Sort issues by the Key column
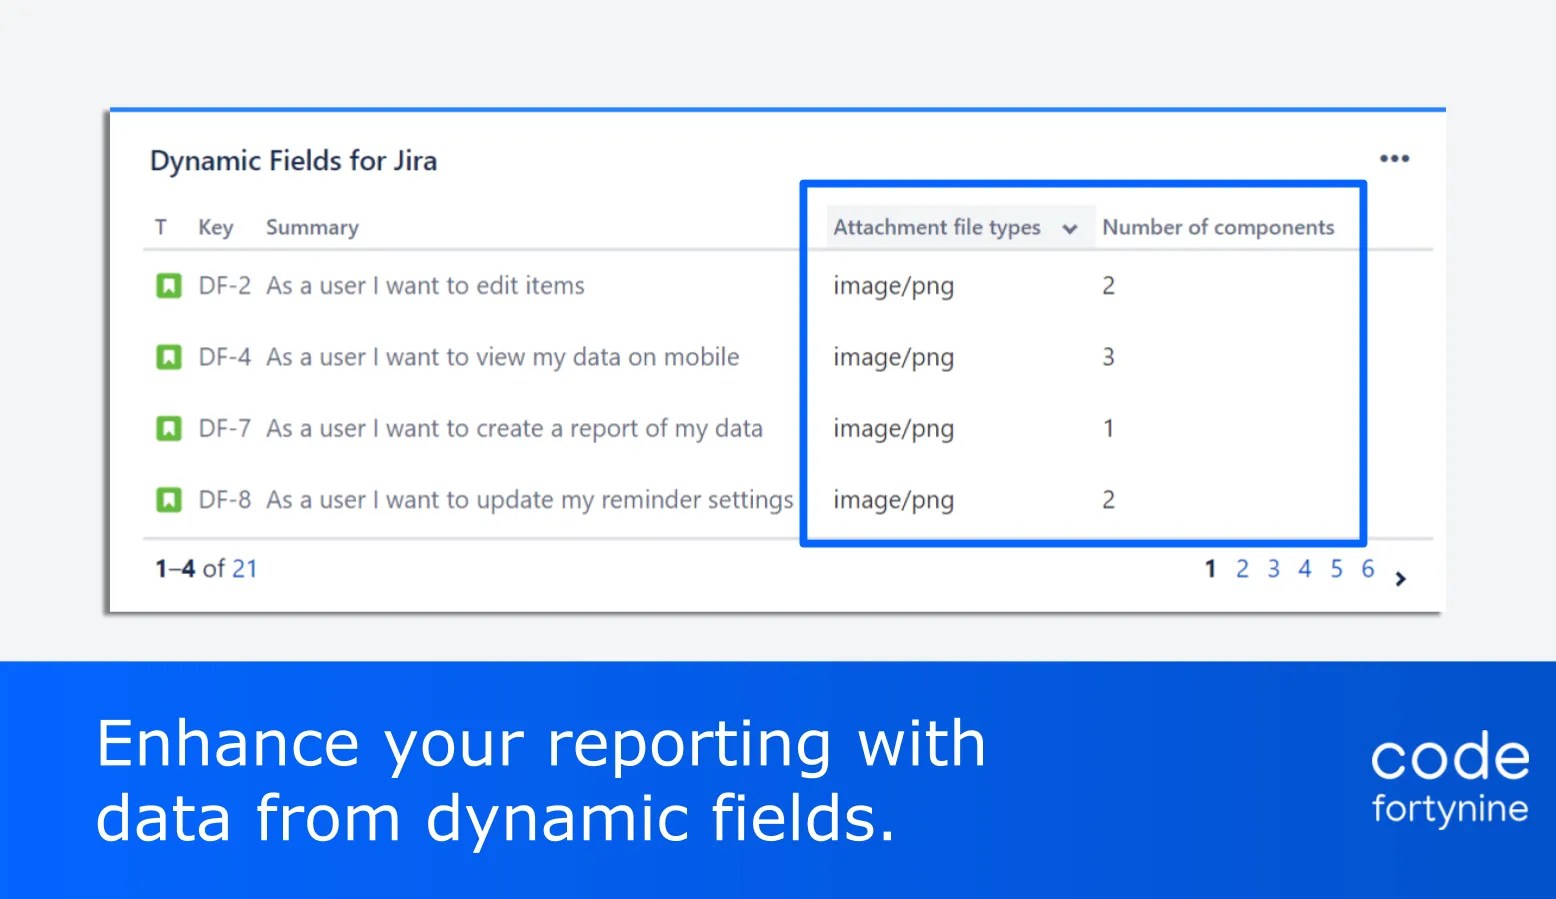This screenshot has width=1556, height=899. pyautogui.click(x=215, y=227)
